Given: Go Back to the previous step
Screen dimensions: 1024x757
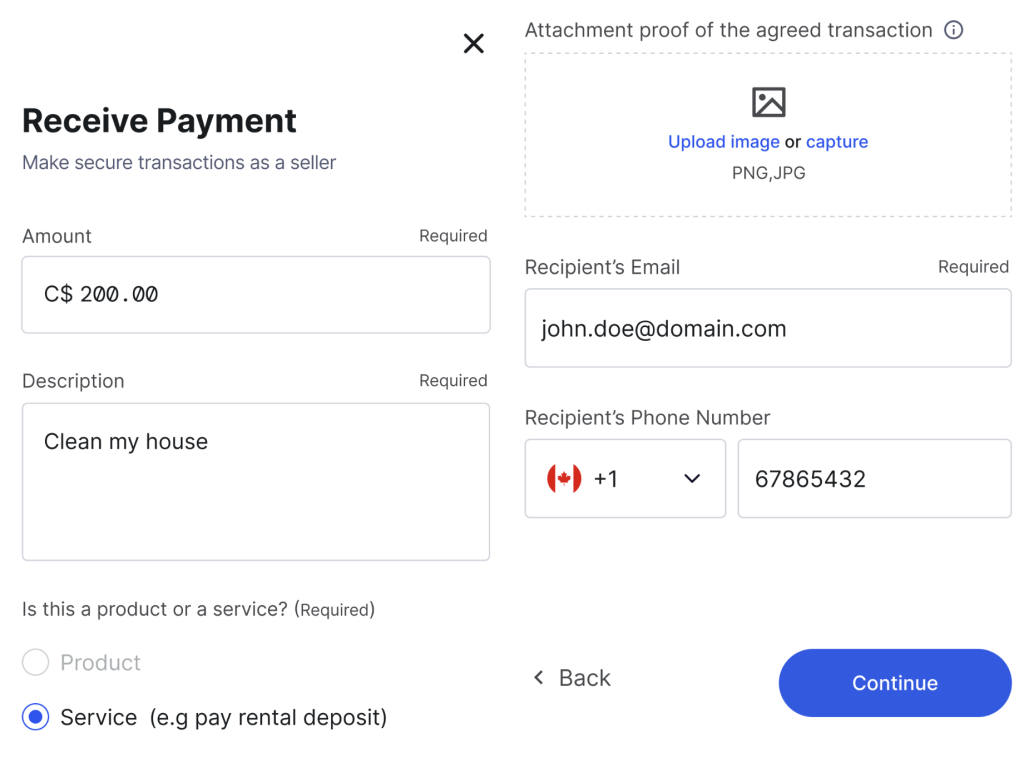Looking at the screenshot, I should pos(572,678).
